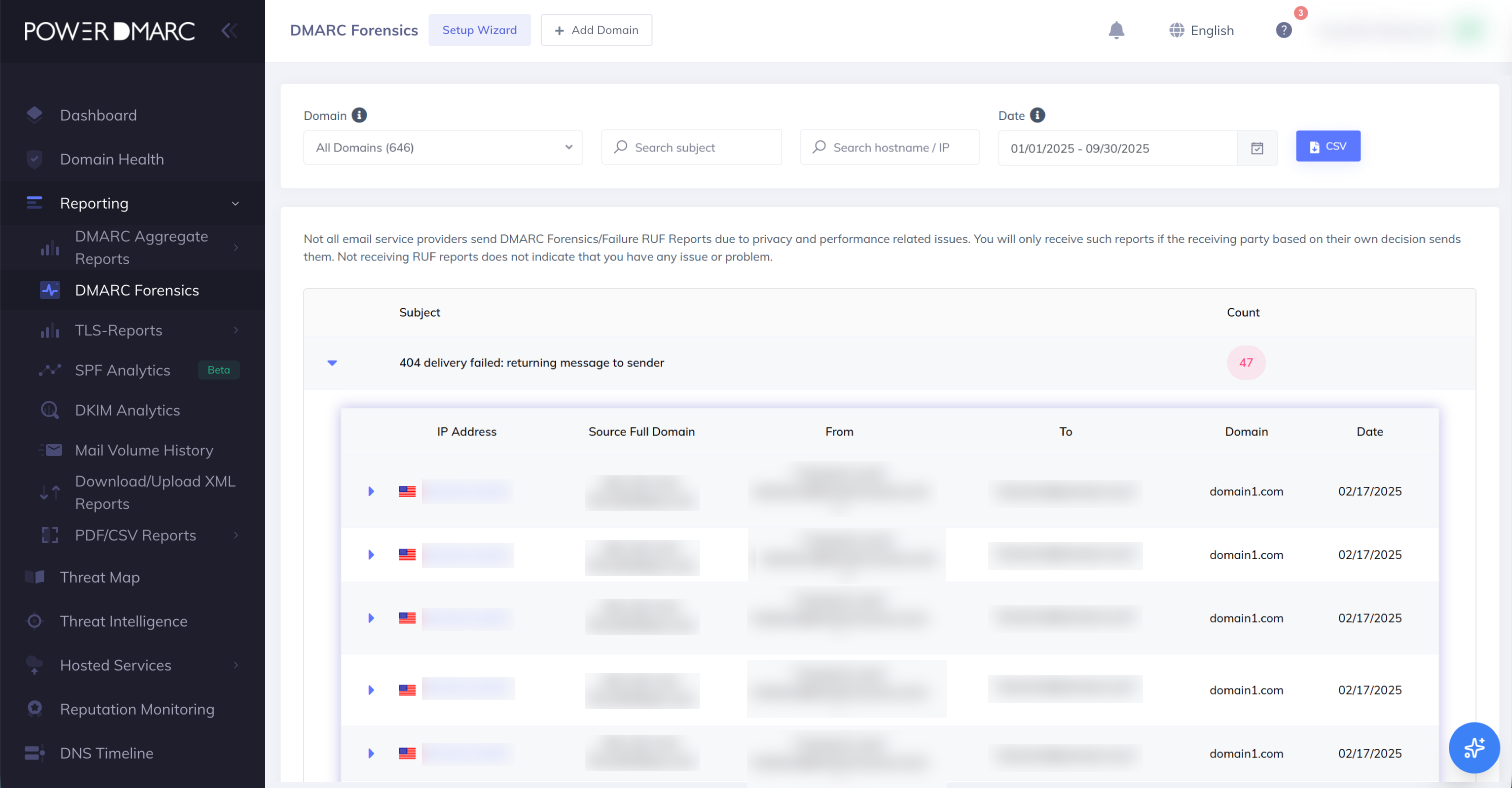The width and height of the screenshot is (1512, 788).
Task: Click the Source Full Domain column header
Action: 642,432
